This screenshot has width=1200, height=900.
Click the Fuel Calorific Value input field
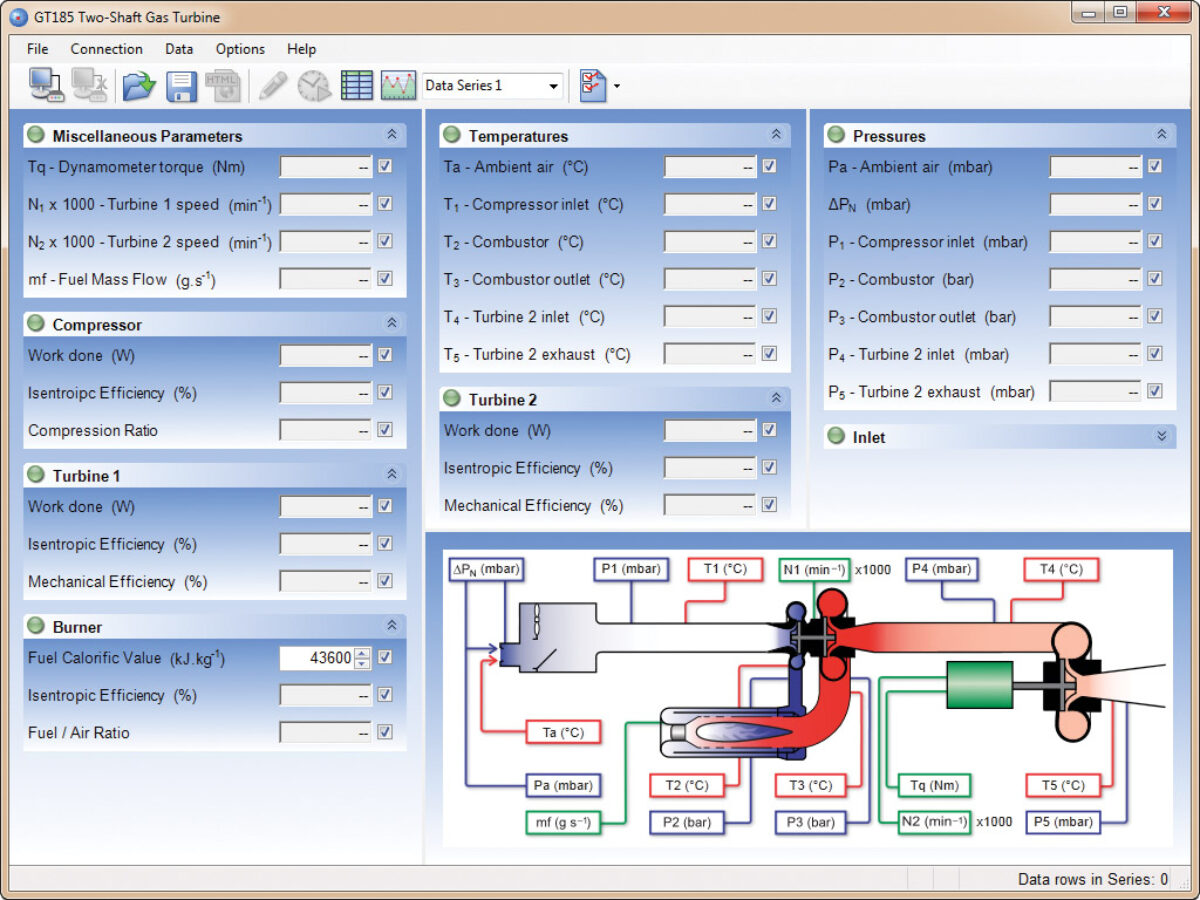tap(317, 658)
